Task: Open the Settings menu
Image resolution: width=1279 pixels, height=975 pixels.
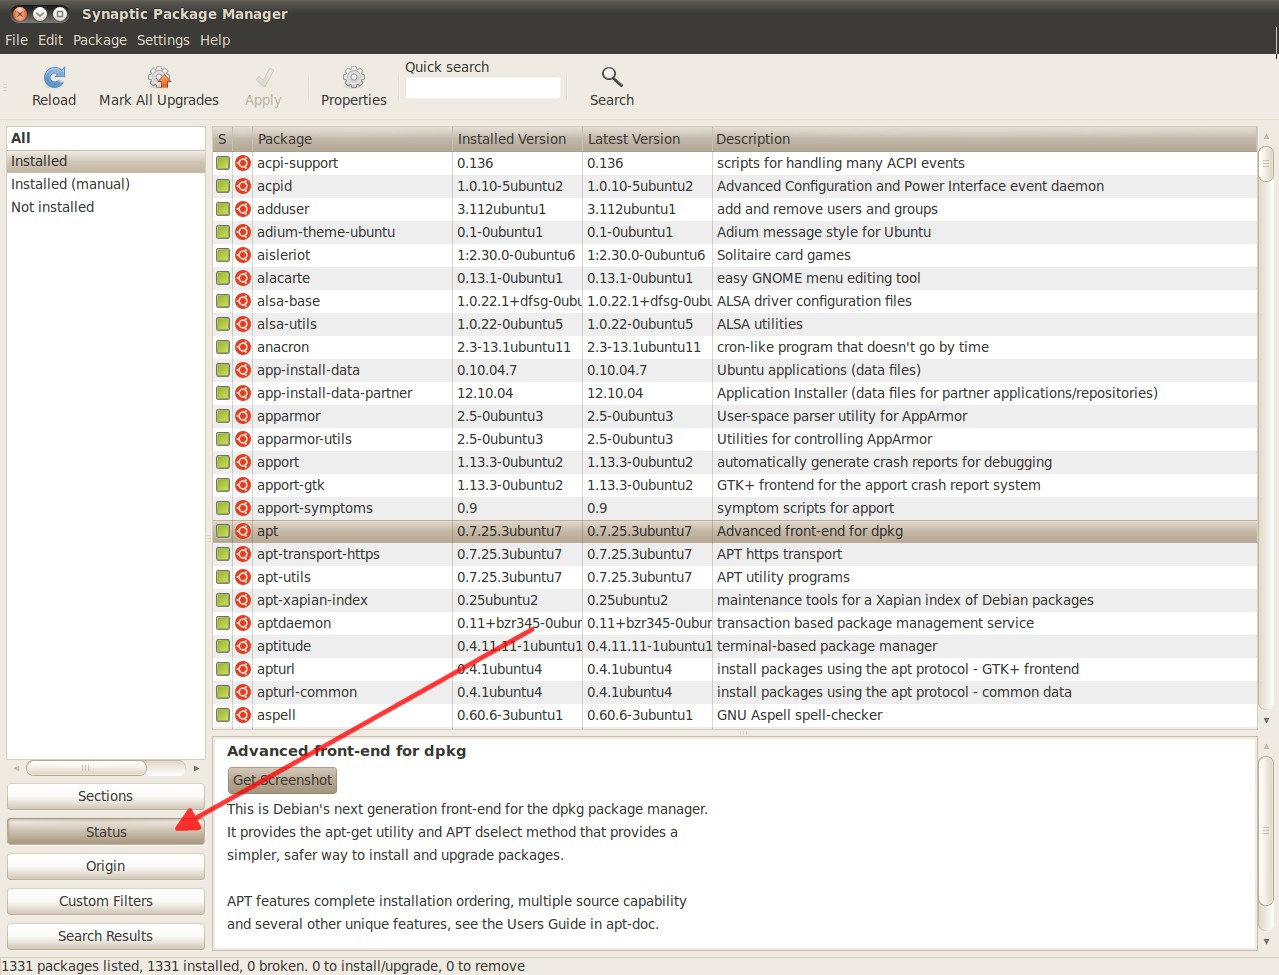Action: click(x=163, y=40)
